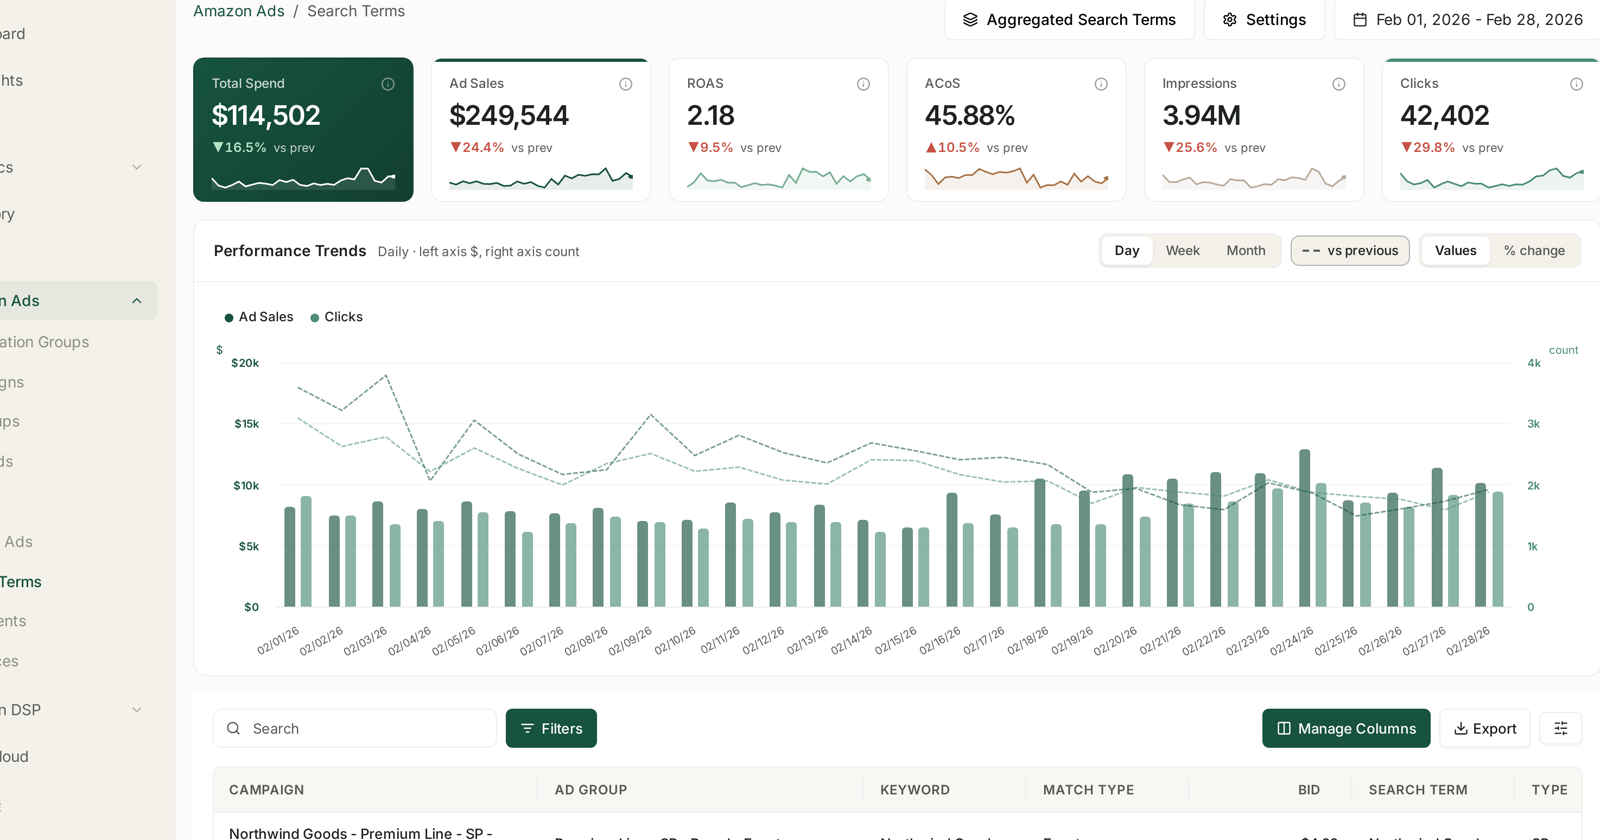Click the funnel icon on Filters button
The image size is (1600, 840).
527,729
